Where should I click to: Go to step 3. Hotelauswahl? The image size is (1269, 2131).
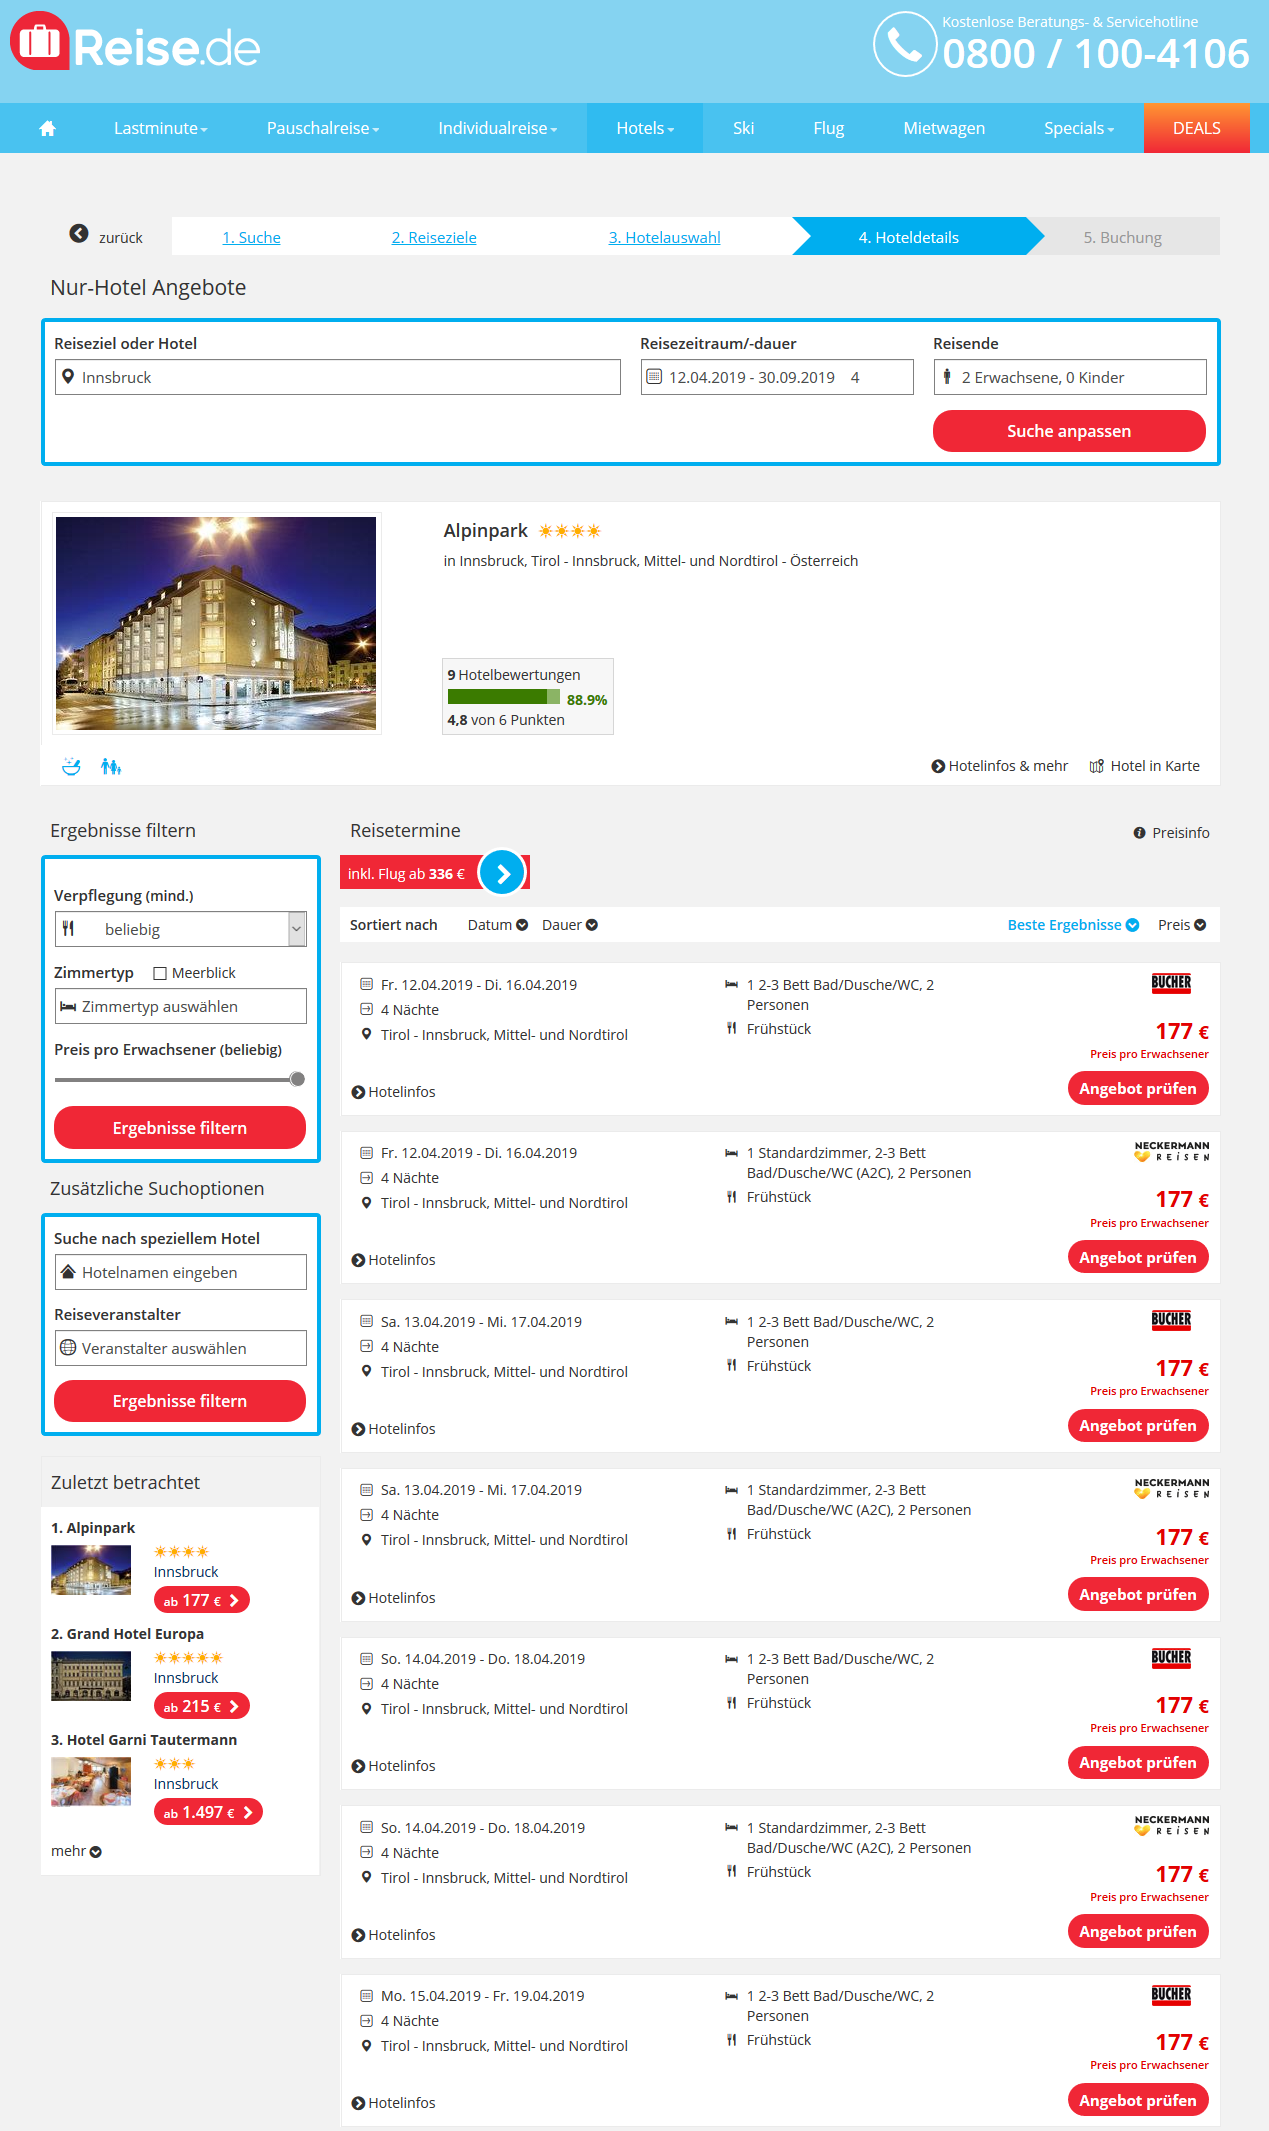coord(664,237)
